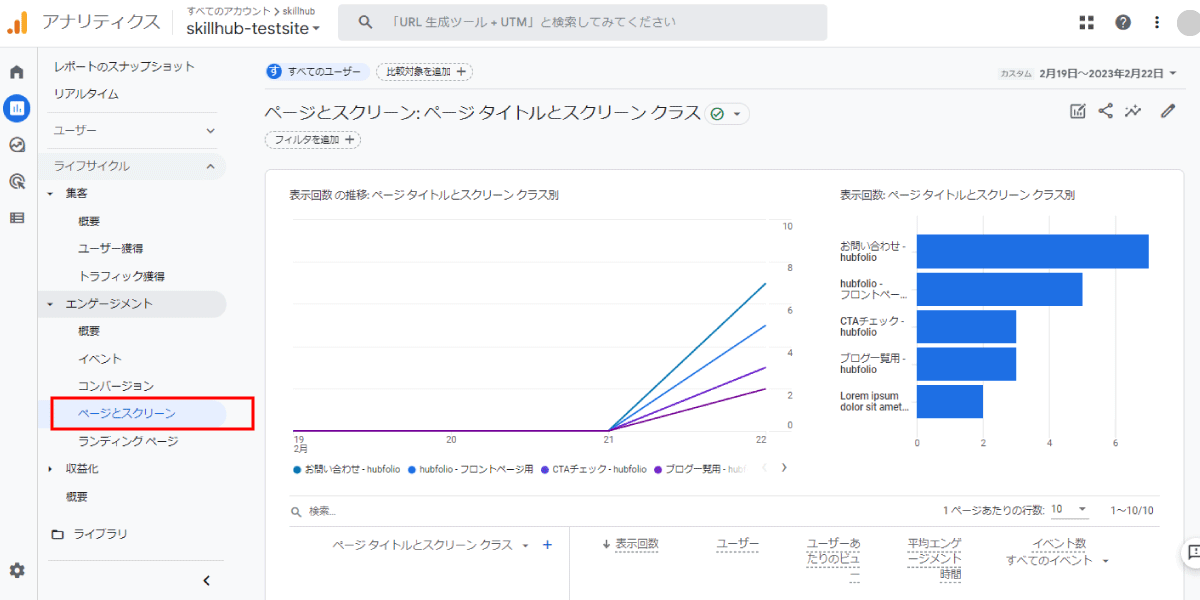The width and height of the screenshot is (1200, 600).
Task: Collapse the report navigation with the chevron
Action: click(x=207, y=580)
